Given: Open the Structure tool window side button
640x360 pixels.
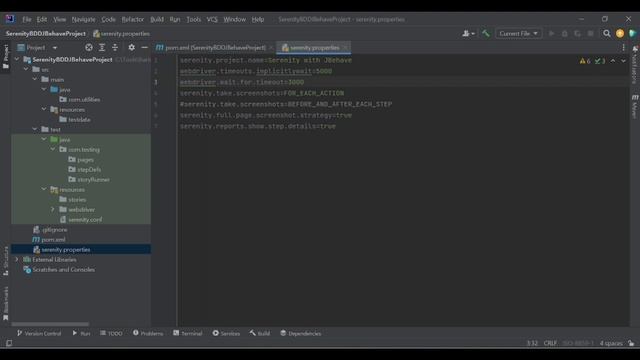Looking at the screenshot, I should (x=6, y=261).
